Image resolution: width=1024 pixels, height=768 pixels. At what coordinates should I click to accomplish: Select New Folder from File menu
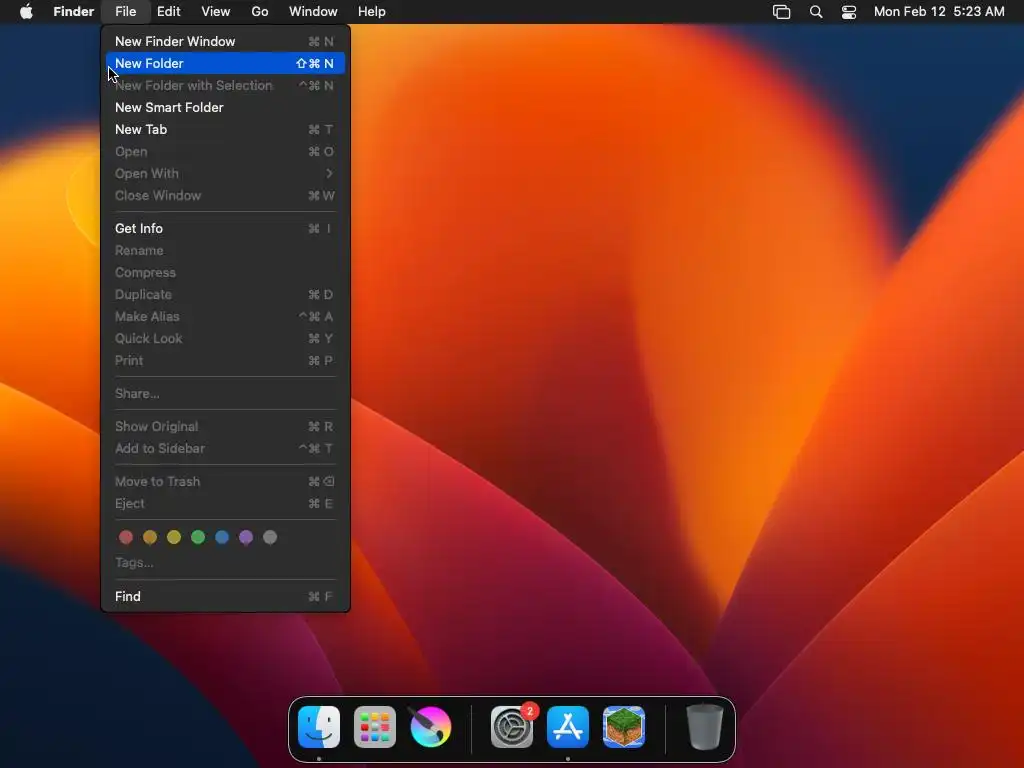225,63
